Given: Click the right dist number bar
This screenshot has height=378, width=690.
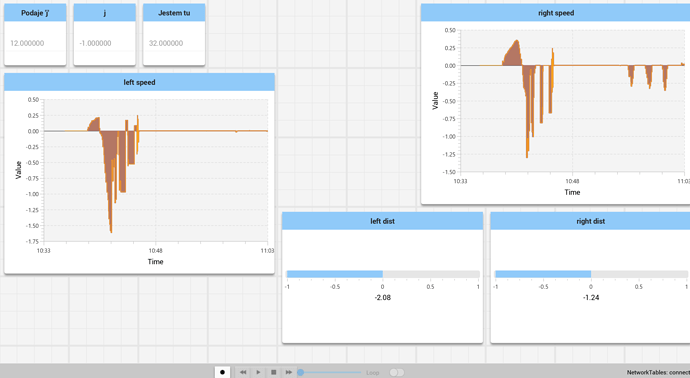Looking at the screenshot, I should [591, 274].
